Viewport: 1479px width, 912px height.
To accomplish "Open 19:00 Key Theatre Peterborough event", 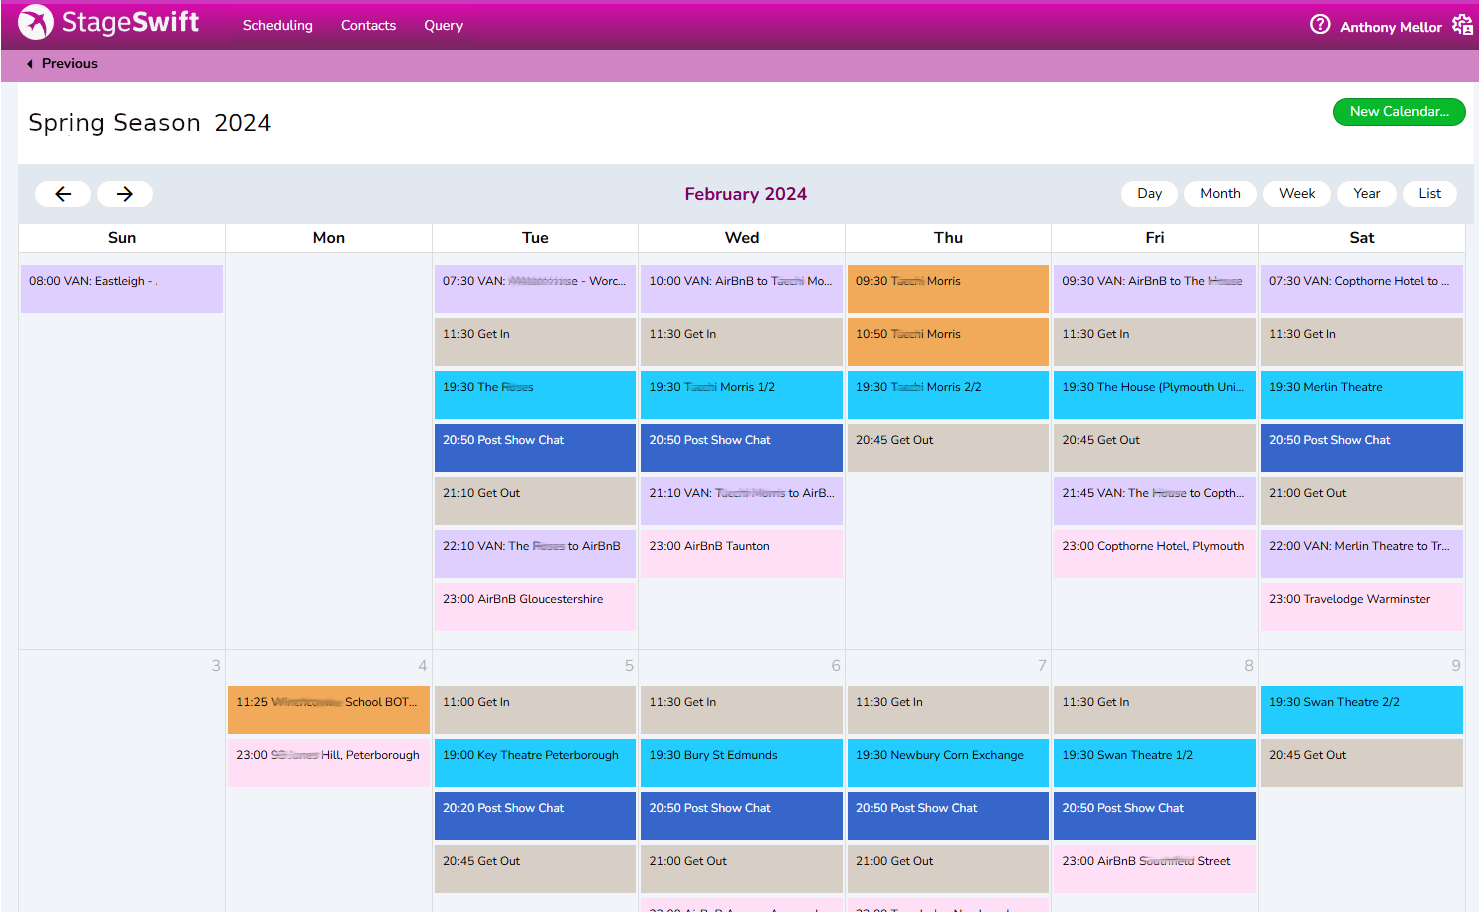I will click(x=535, y=762).
